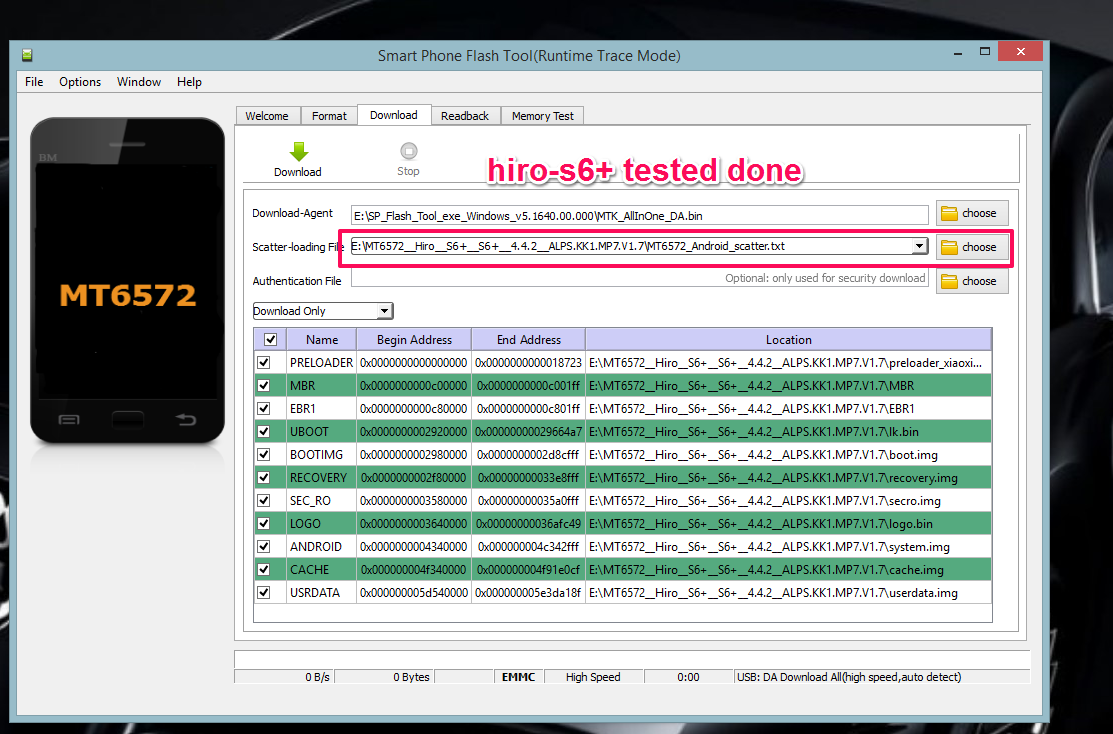Click the Download-Agent path field
This screenshot has height=734, width=1113.
640,215
